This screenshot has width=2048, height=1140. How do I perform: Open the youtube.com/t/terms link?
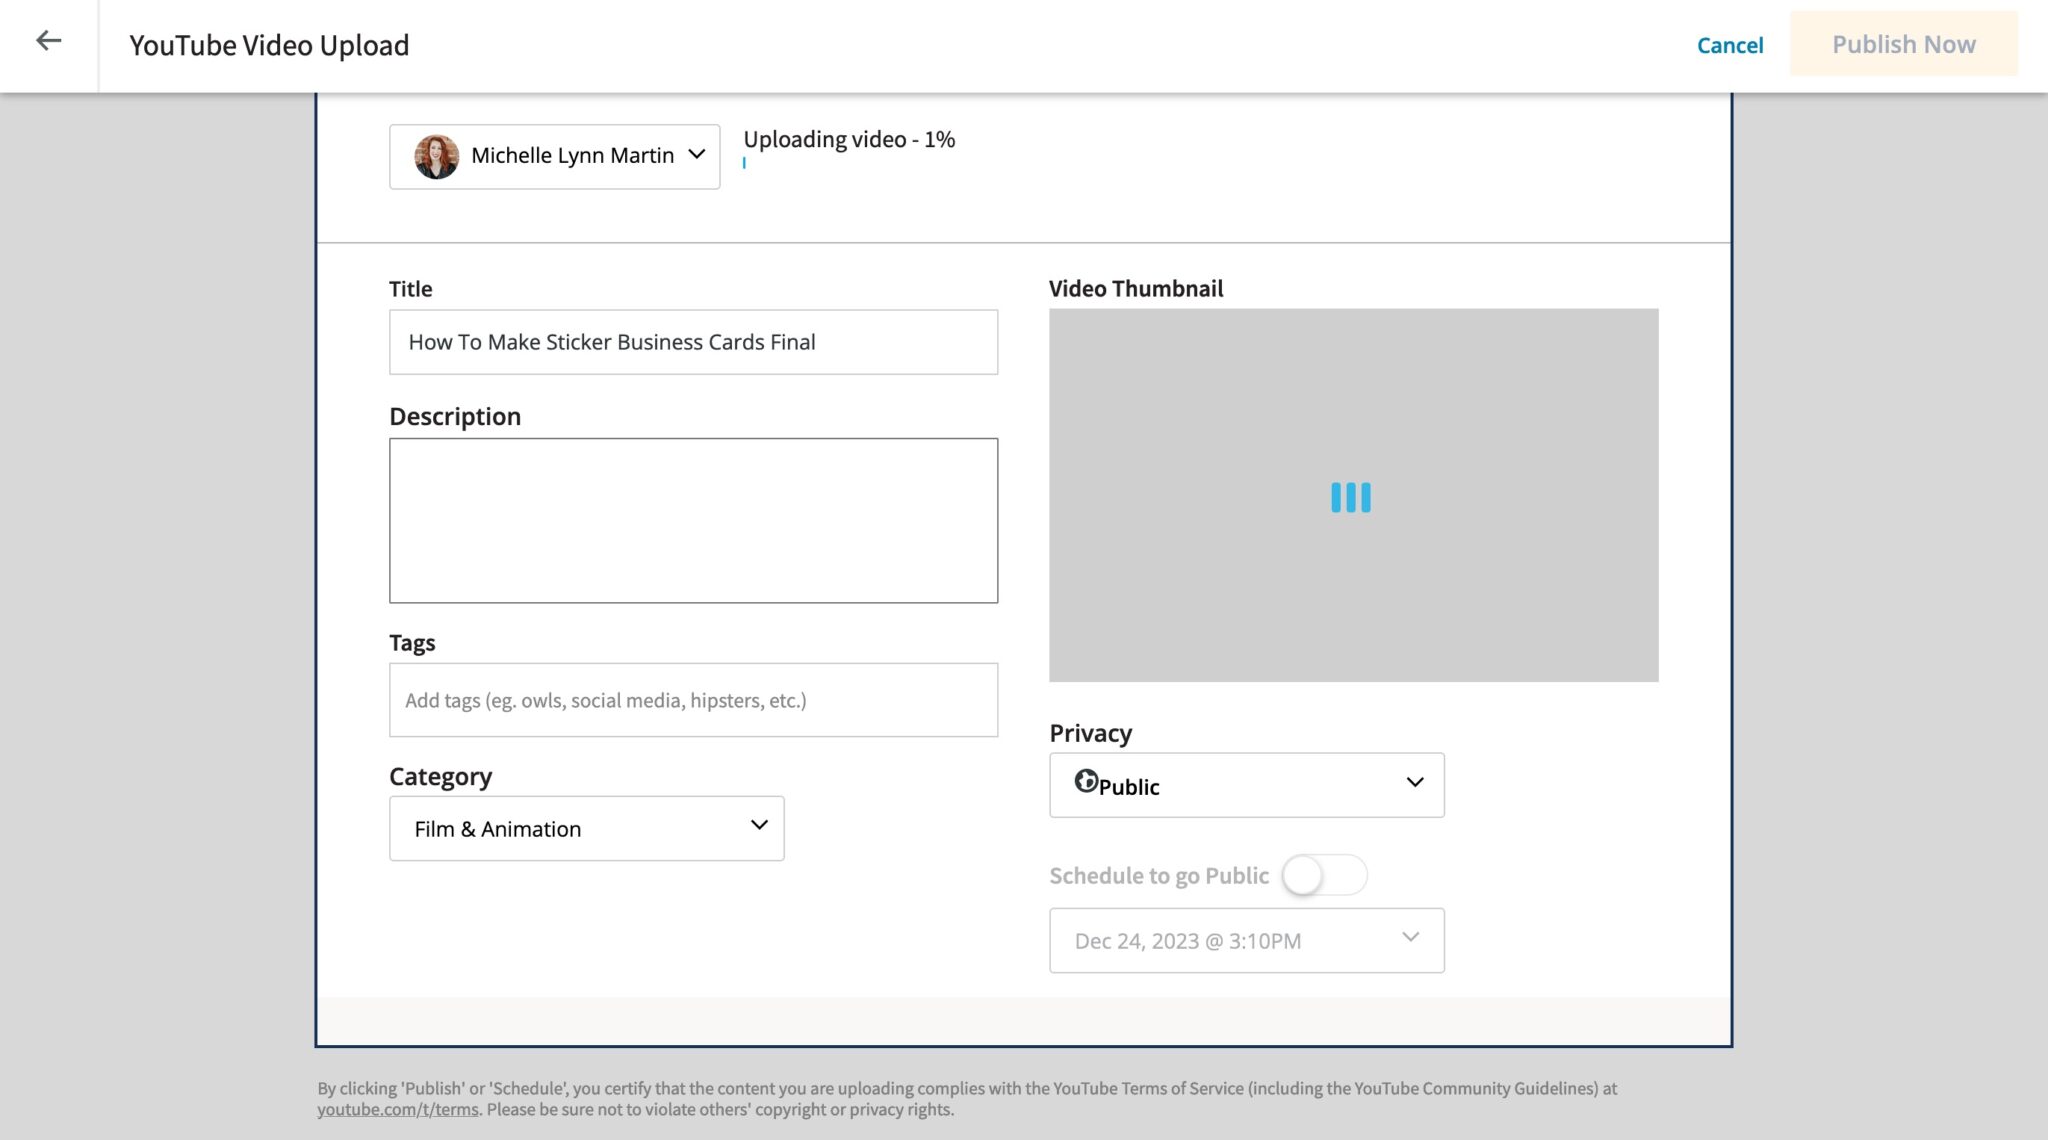click(399, 1109)
